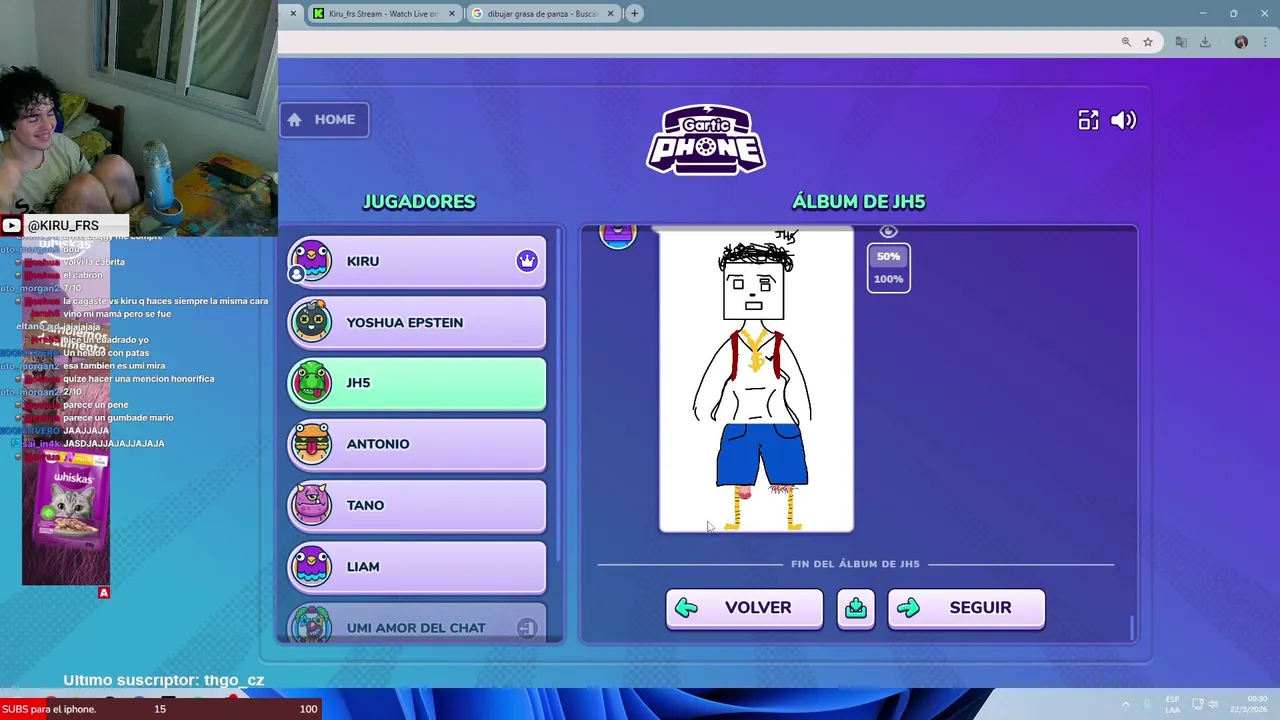Click the @KIRU_FRS overlay label

click(x=63, y=226)
